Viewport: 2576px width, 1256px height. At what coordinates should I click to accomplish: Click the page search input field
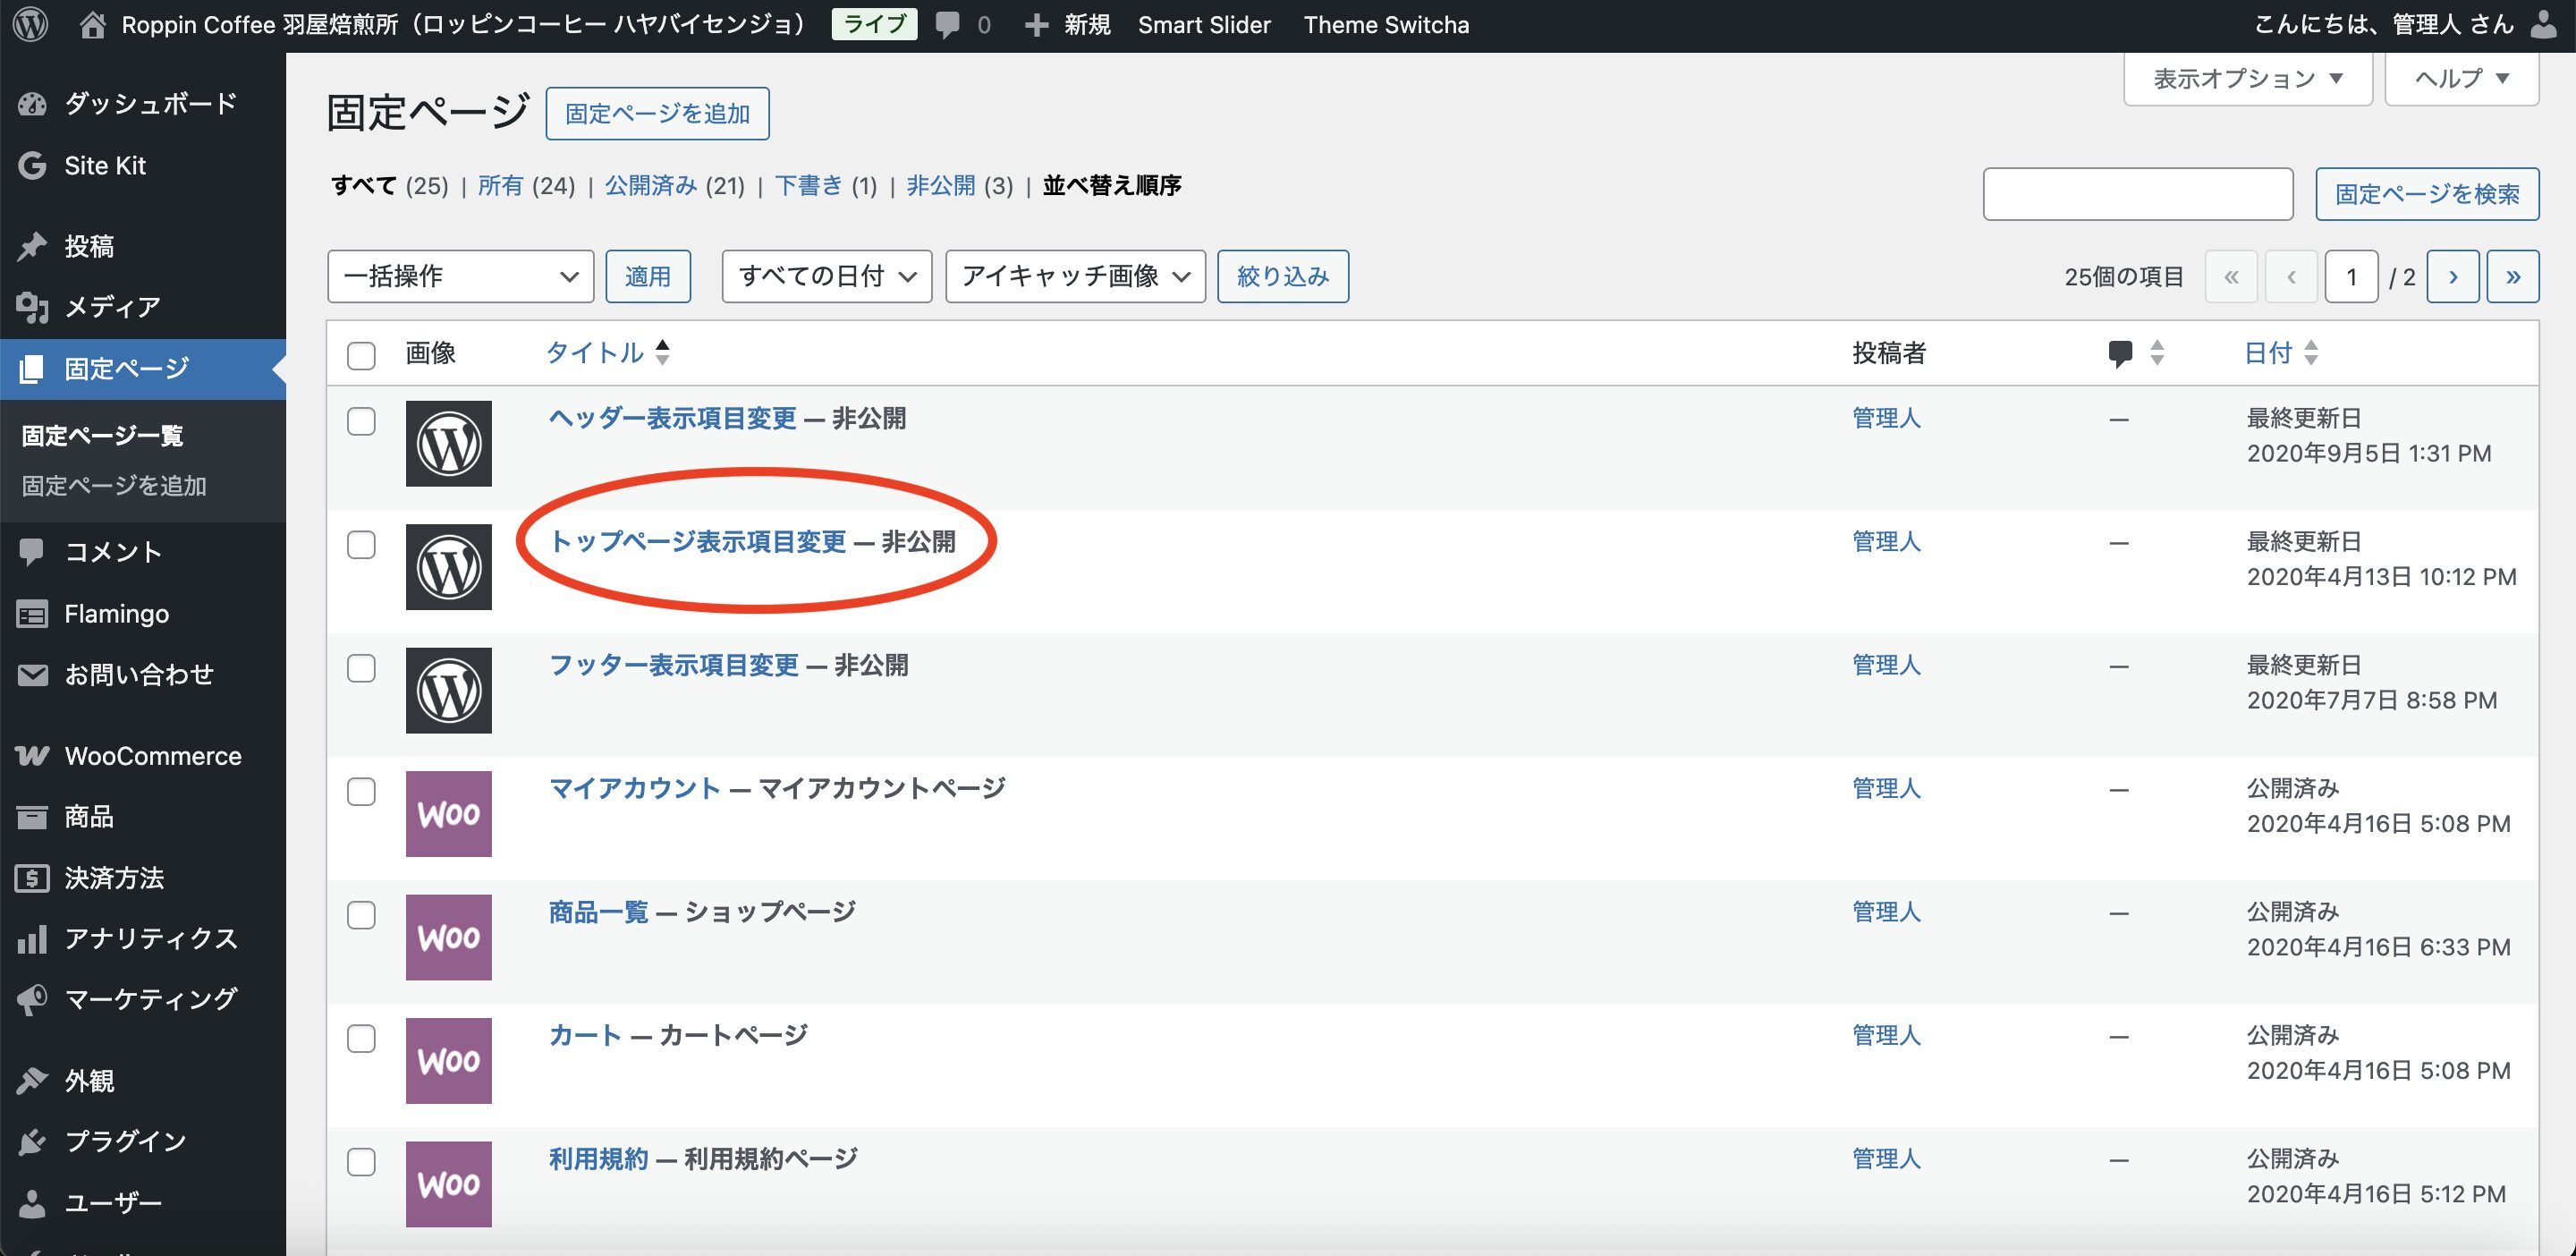(x=2137, y=194)
